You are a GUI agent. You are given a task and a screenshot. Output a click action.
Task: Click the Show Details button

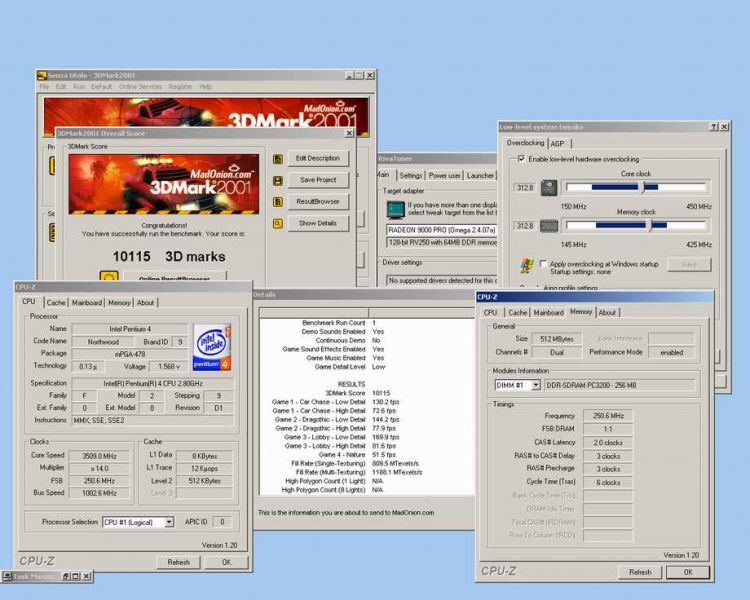pyautogui.click(x=318, y=223)
